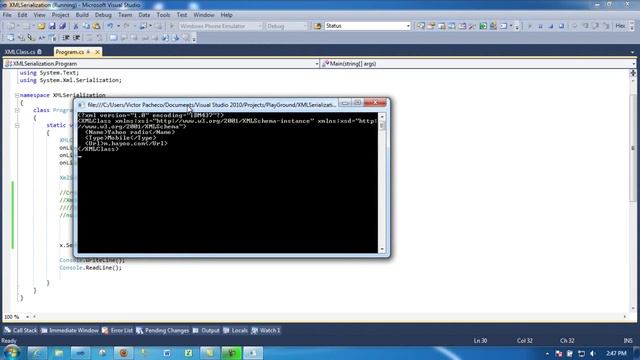Click the green Excel taskbar icon
This screenshot has width=640, height=360.
(x=188, y=353)
